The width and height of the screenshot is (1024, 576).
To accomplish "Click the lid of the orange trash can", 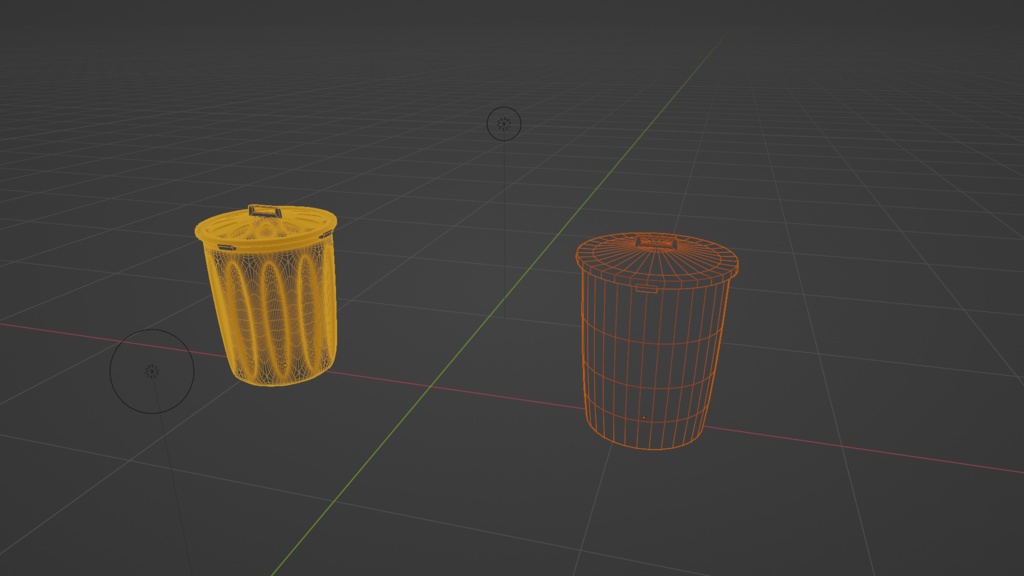I will [655, 260].
